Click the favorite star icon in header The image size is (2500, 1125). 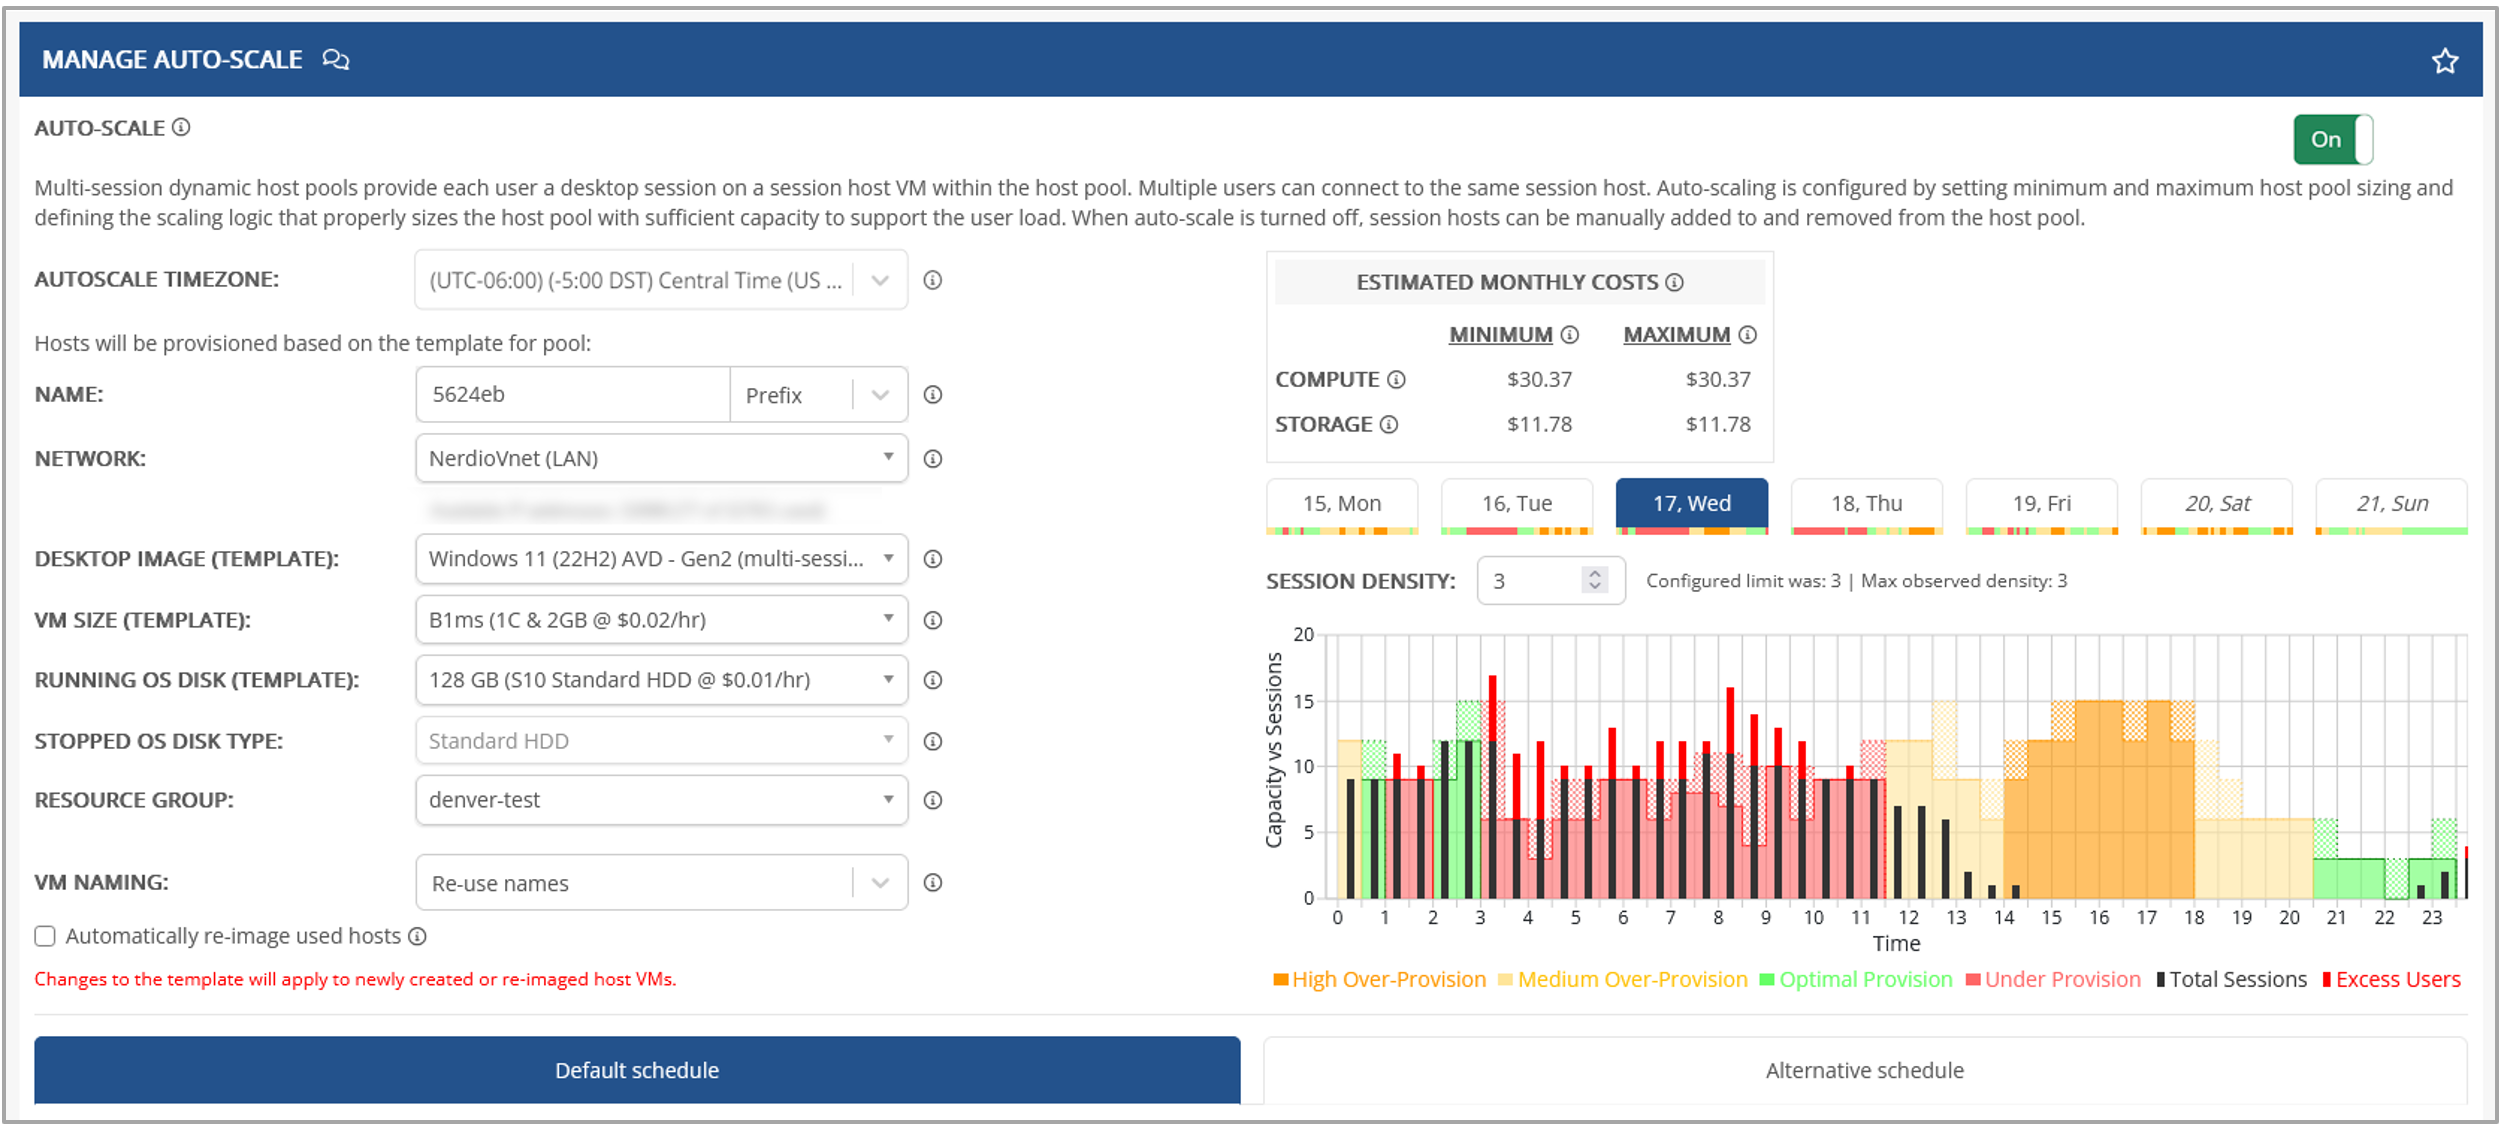pos(2444,61)
